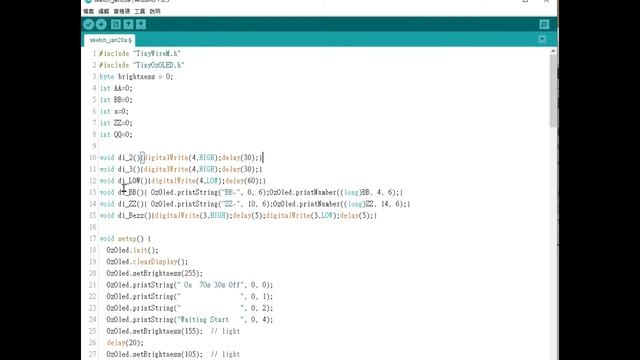Open the Help (說明) menu
The image size is (640, 360).
coord(155,11)
